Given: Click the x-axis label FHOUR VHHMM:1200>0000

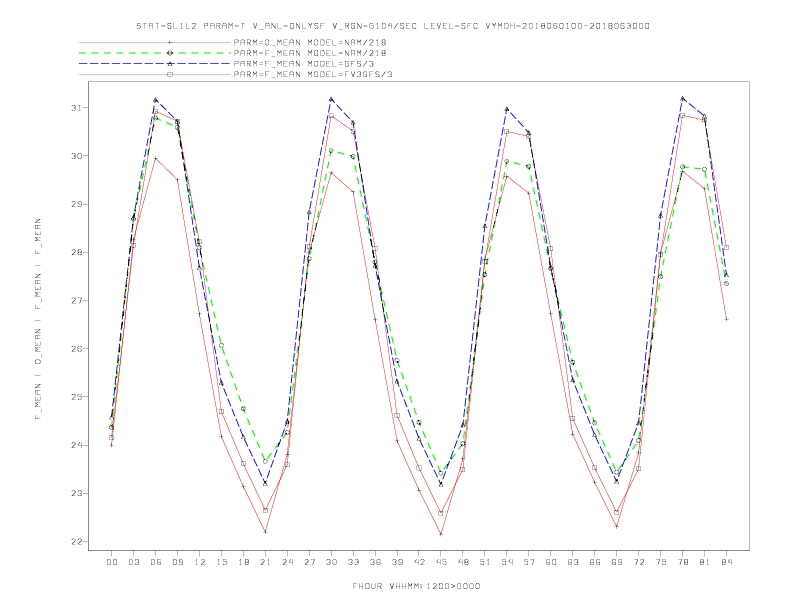Looking at the screenshot, I should [x=416, y=586].
